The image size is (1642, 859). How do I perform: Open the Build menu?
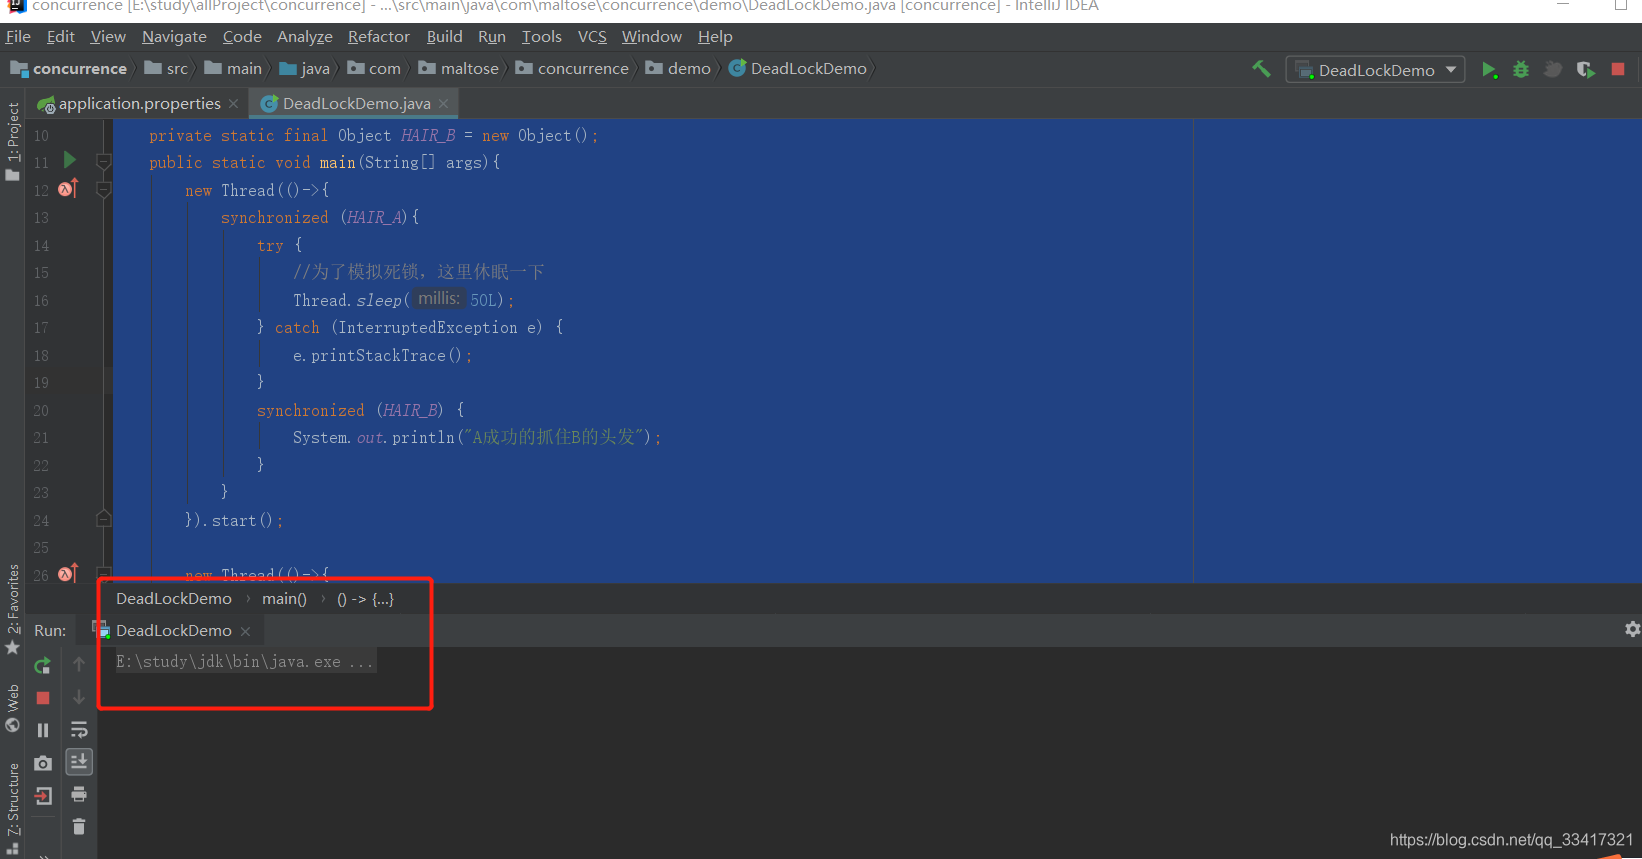(444, 37)
